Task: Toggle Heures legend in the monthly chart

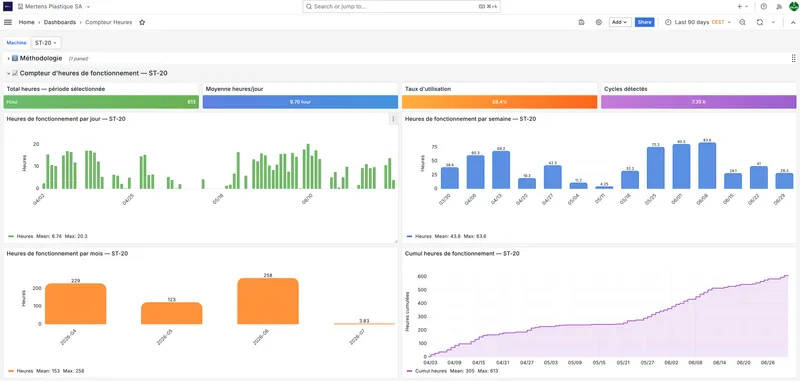Action: point(25,371)
